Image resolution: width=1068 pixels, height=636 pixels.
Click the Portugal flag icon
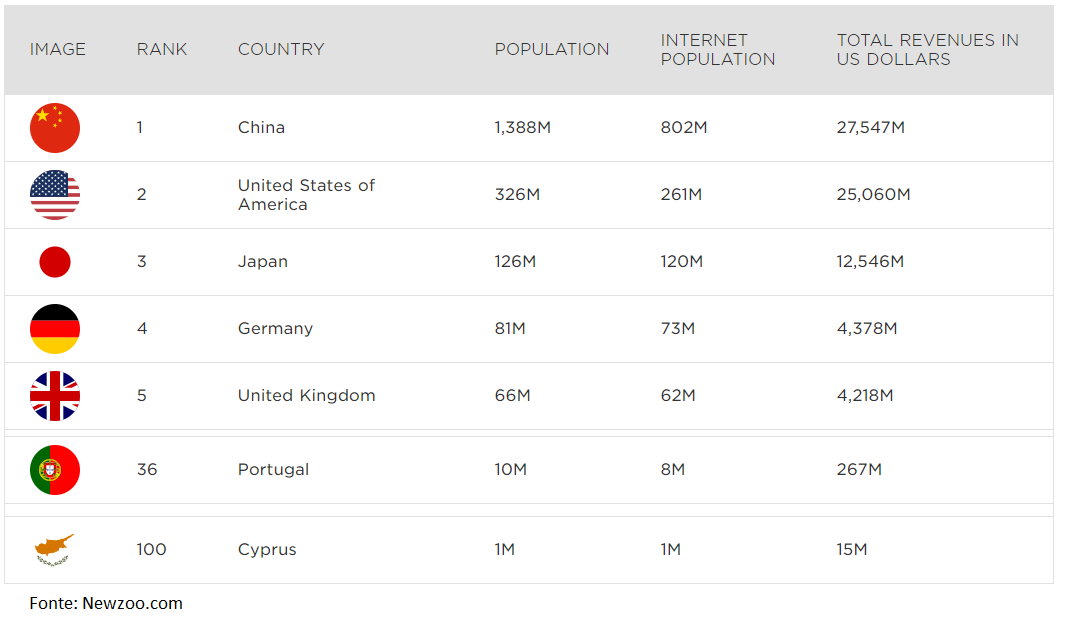click(55, 470)
